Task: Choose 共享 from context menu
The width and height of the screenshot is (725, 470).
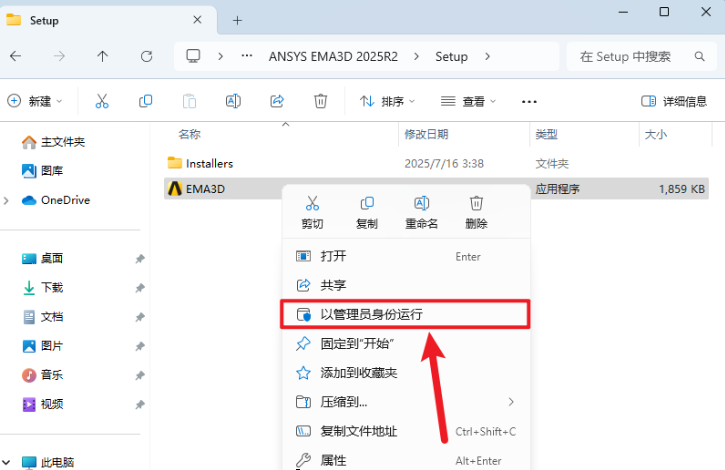Action: click(406, 285)
